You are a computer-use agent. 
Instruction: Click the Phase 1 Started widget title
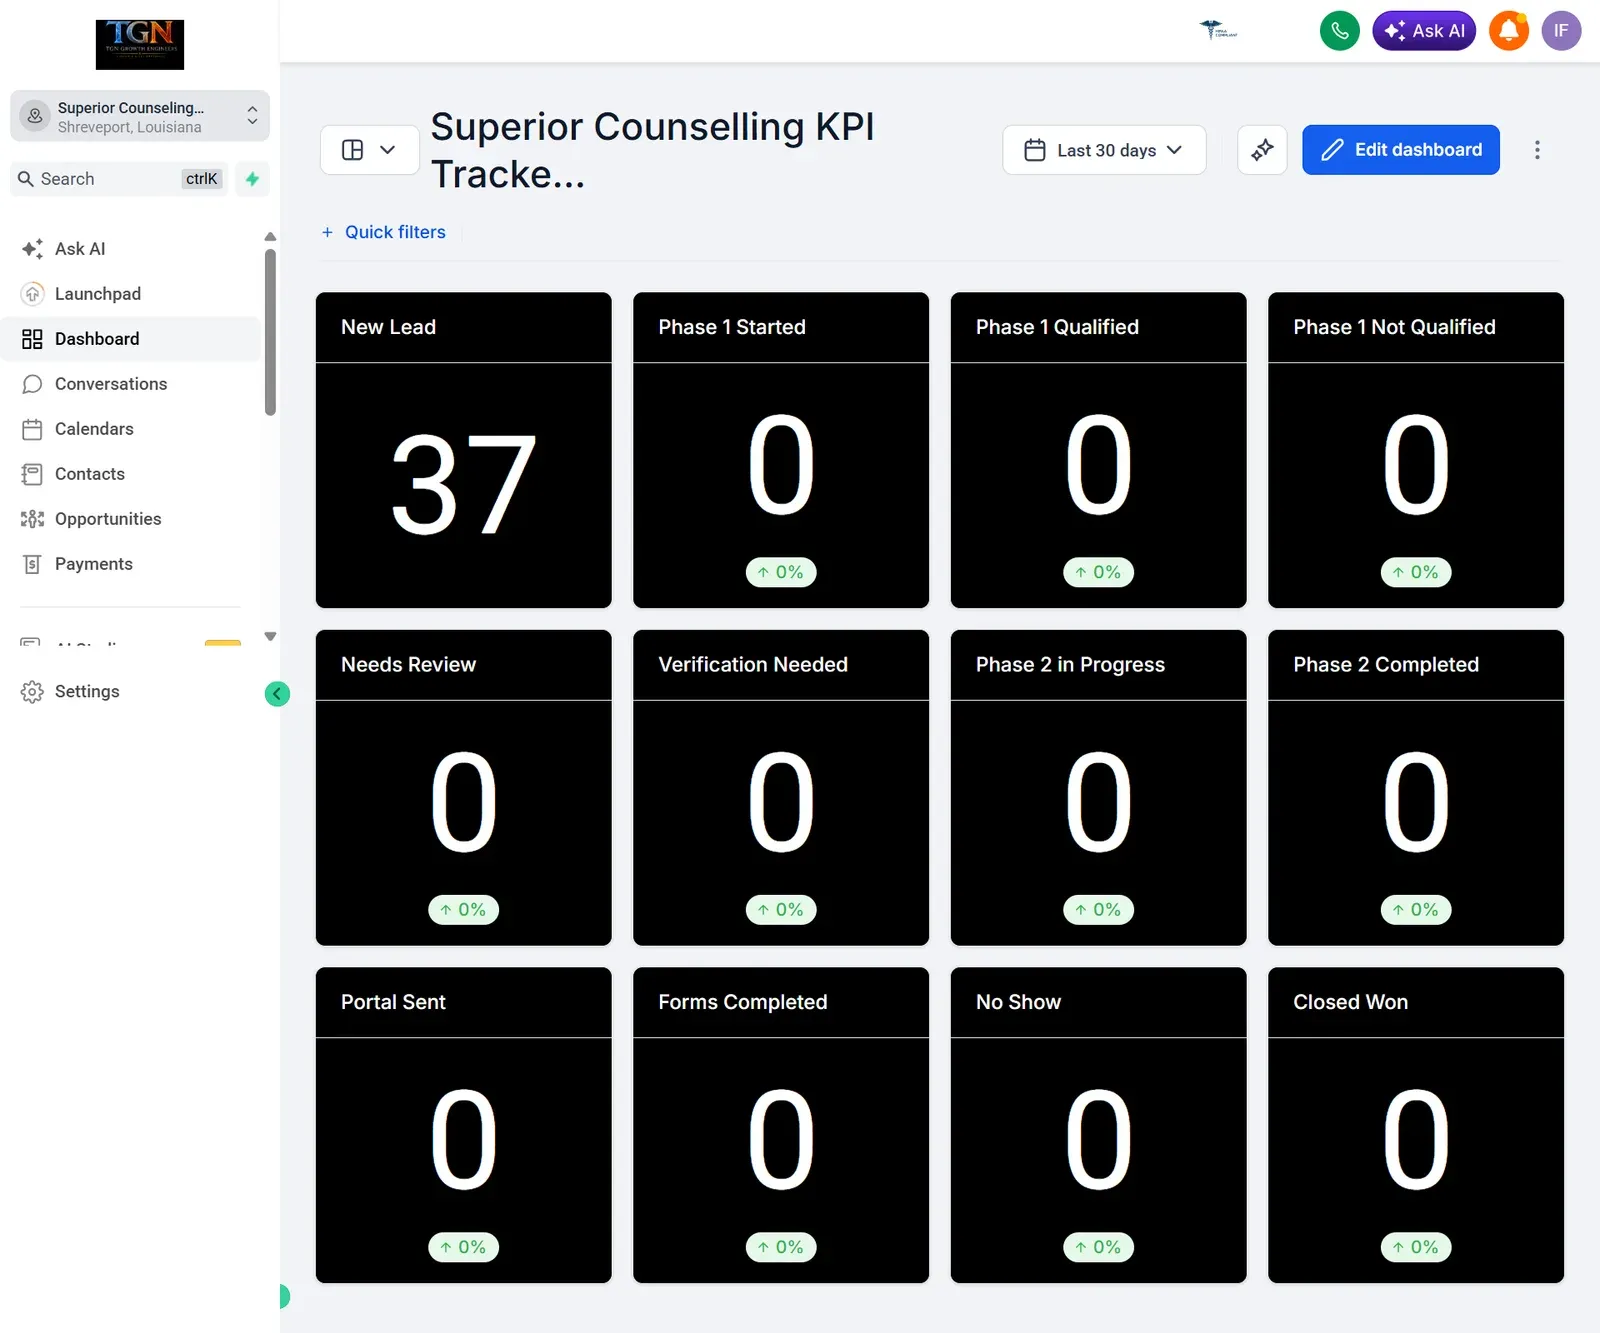point(732,327)
